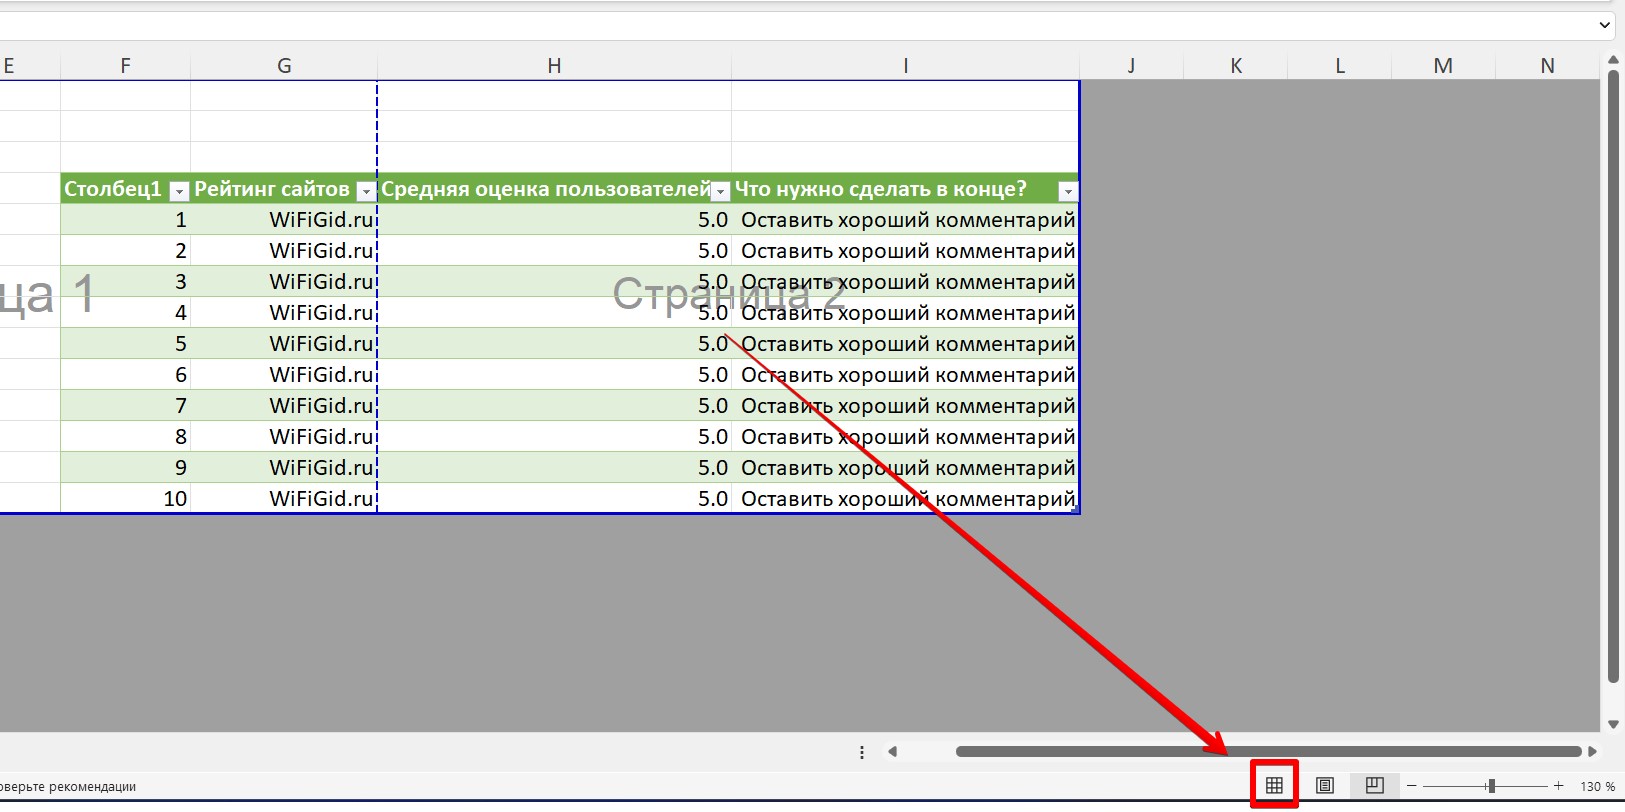Screen dimensions: 1625x812
Task: Click WiFiGid.ru in the row numbered 5
Action: [x=284, y=344]
